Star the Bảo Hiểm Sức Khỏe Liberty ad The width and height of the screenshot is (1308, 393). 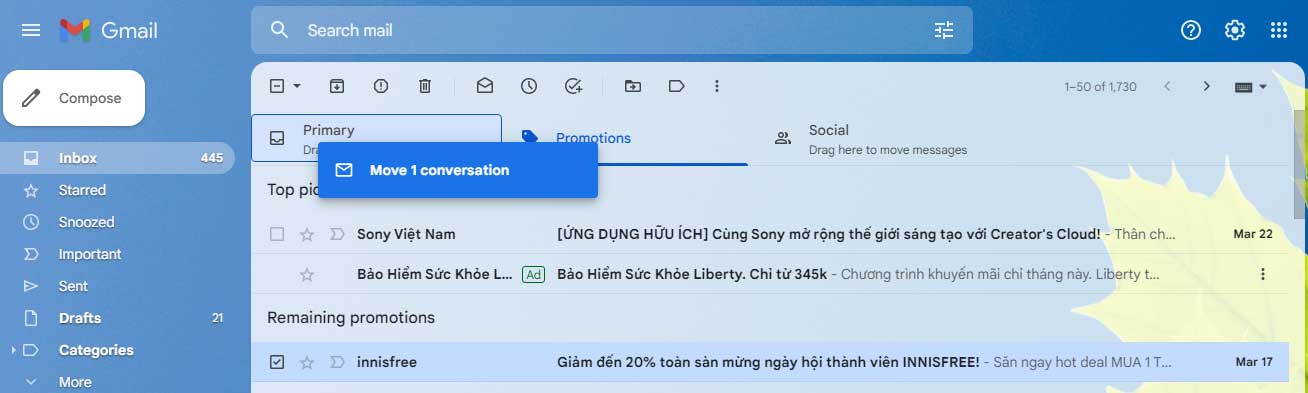click(307, 274)
